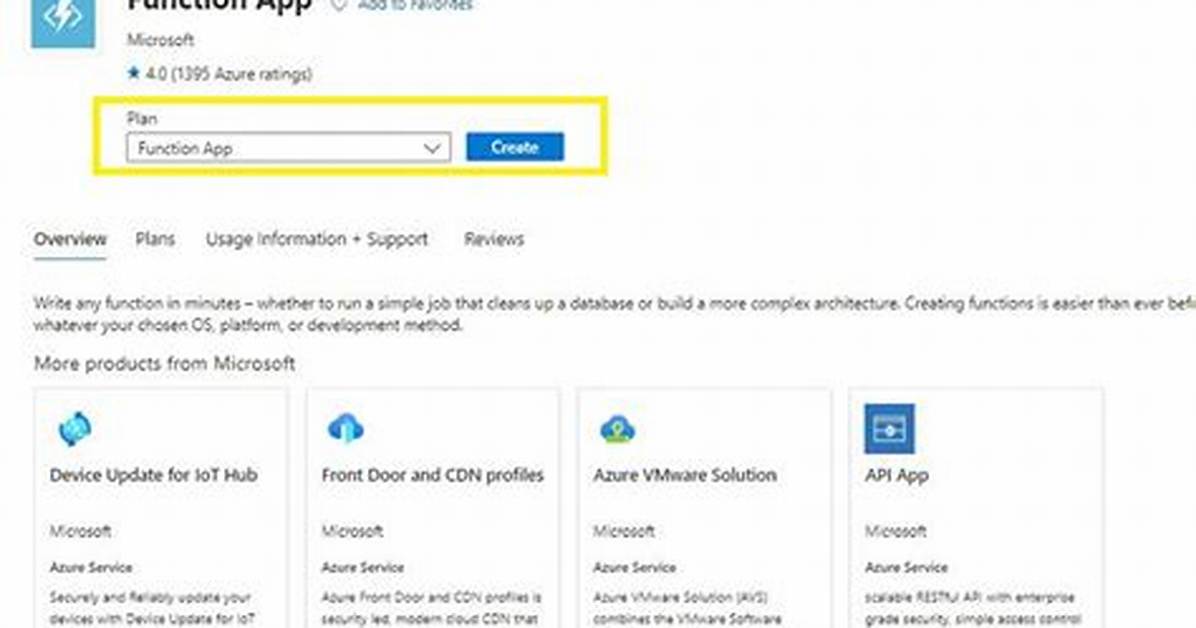Click the blue Create button
The image size is (1196, 628).
click(x=515, y=147)
